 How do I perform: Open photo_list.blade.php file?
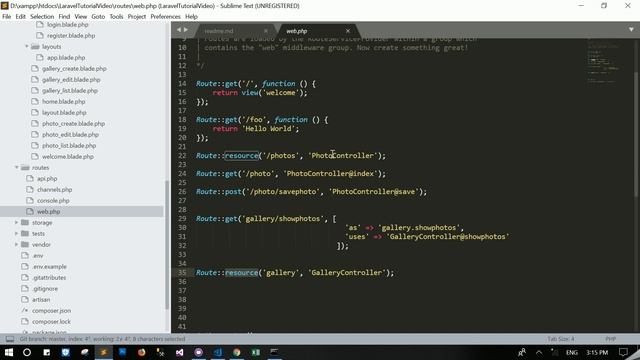69,146
